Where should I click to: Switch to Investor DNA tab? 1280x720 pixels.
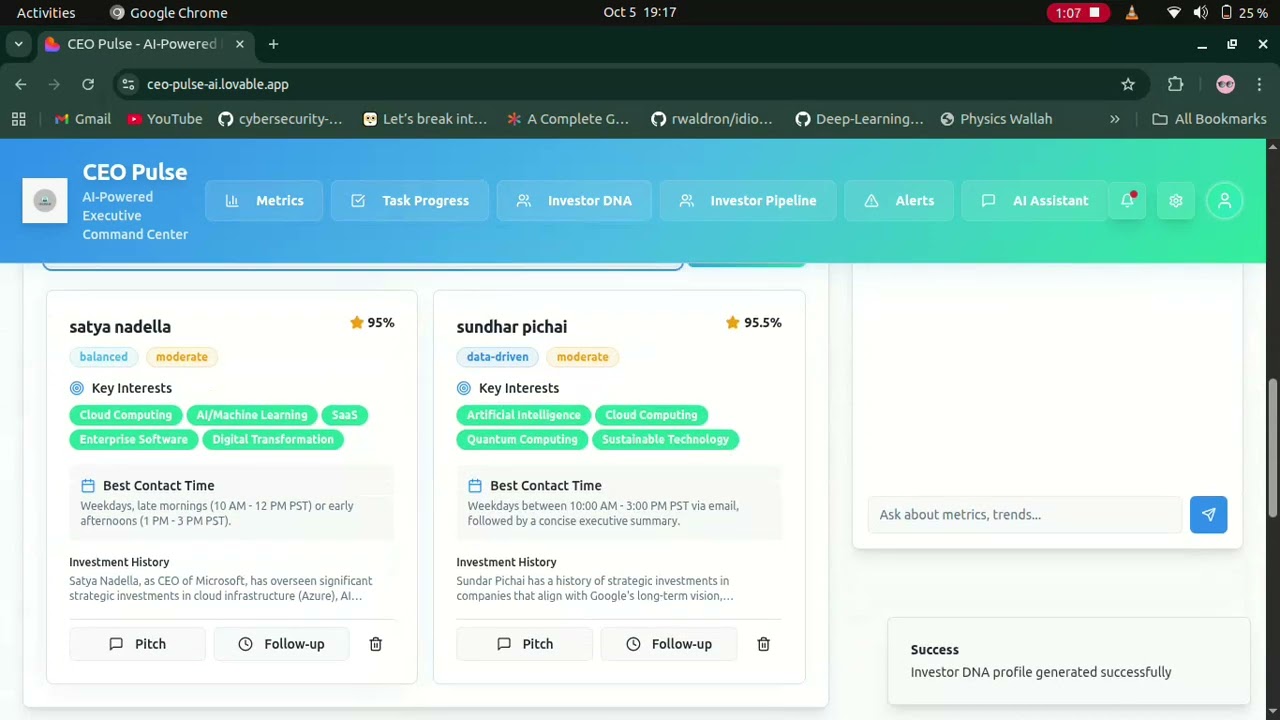coord(574,201)
